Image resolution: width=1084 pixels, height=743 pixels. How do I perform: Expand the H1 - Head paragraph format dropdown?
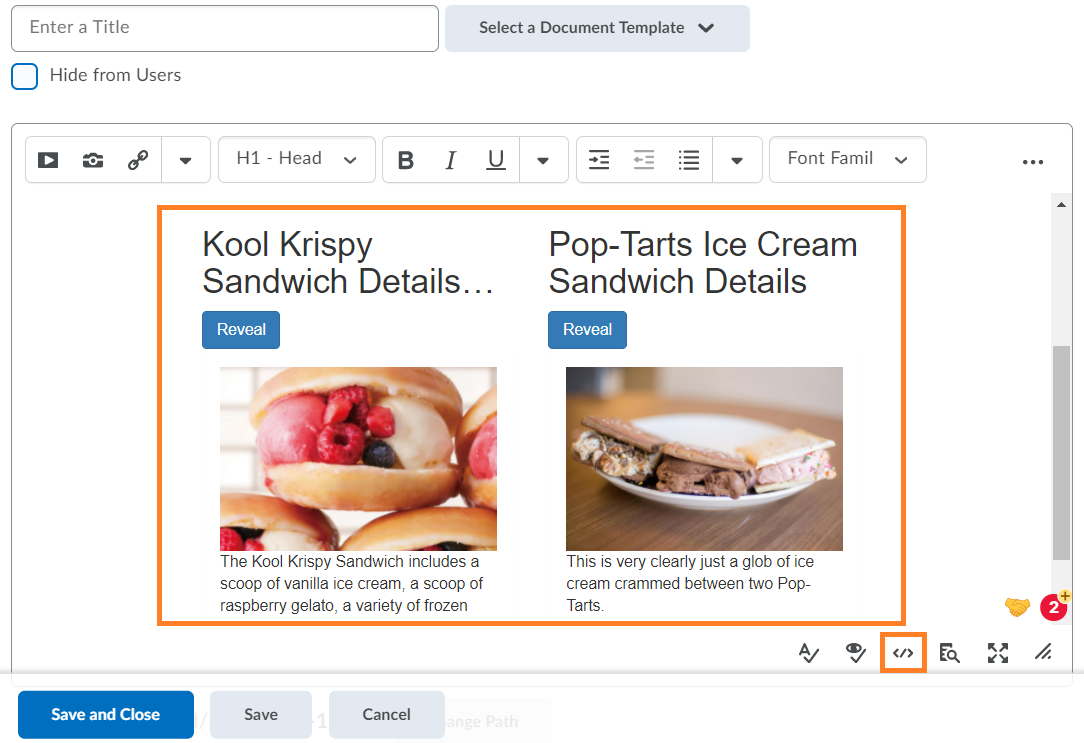tap(296, 159)
